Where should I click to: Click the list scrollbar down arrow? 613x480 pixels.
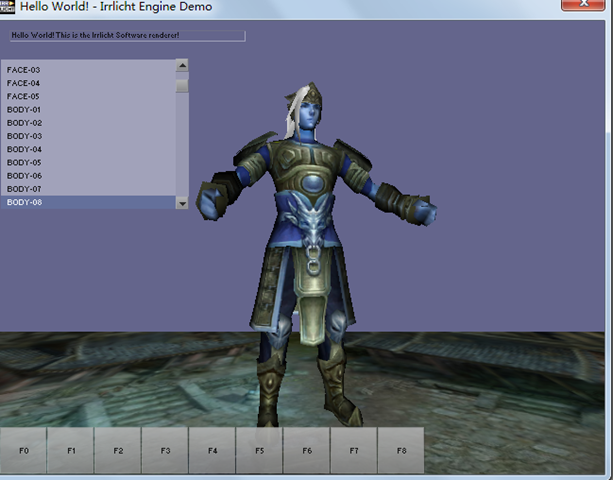[182, 203]
